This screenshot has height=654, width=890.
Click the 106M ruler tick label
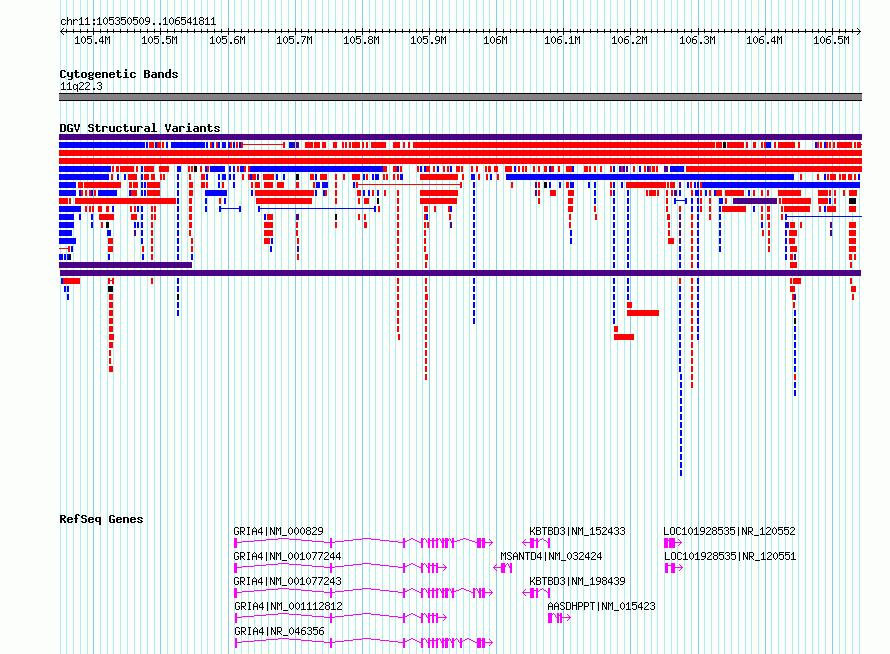(495, 40)
